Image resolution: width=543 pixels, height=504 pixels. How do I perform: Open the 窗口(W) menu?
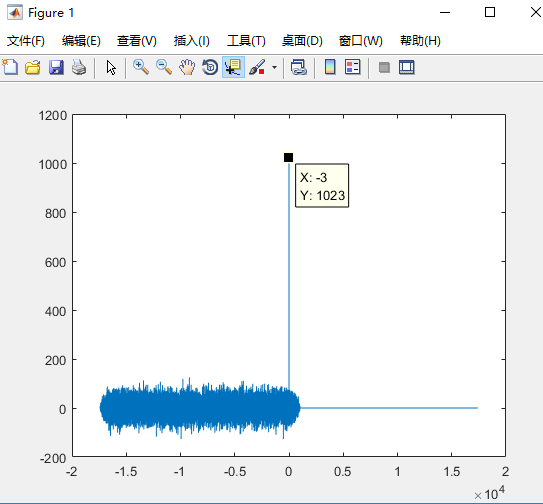tap(360, 41)
